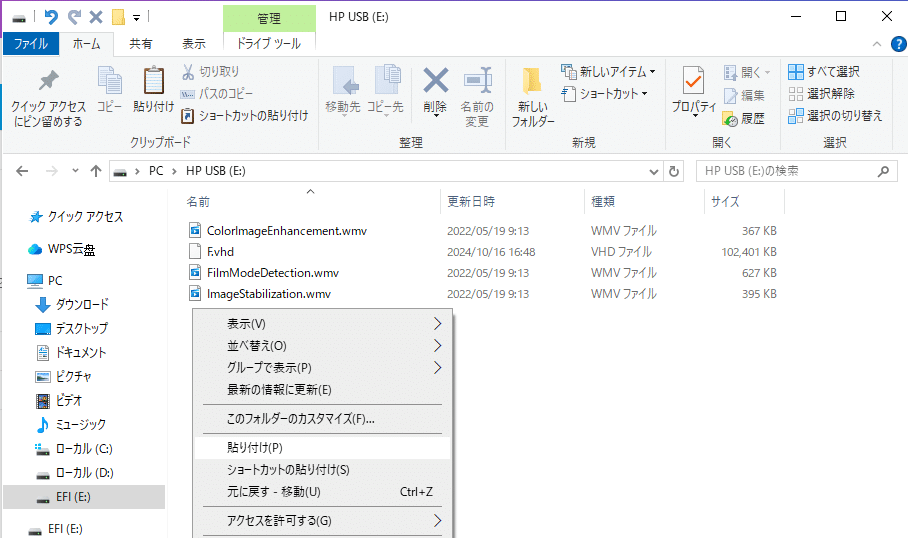Screen dimensions: 908x538
Task: Open the address bar history dropdown
Action: coord(654,171)
